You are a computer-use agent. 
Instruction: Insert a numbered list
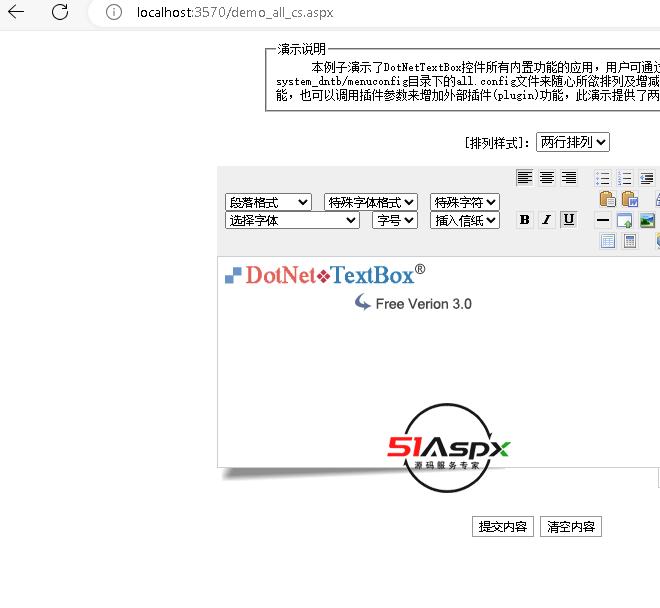[x=625, y=178]
